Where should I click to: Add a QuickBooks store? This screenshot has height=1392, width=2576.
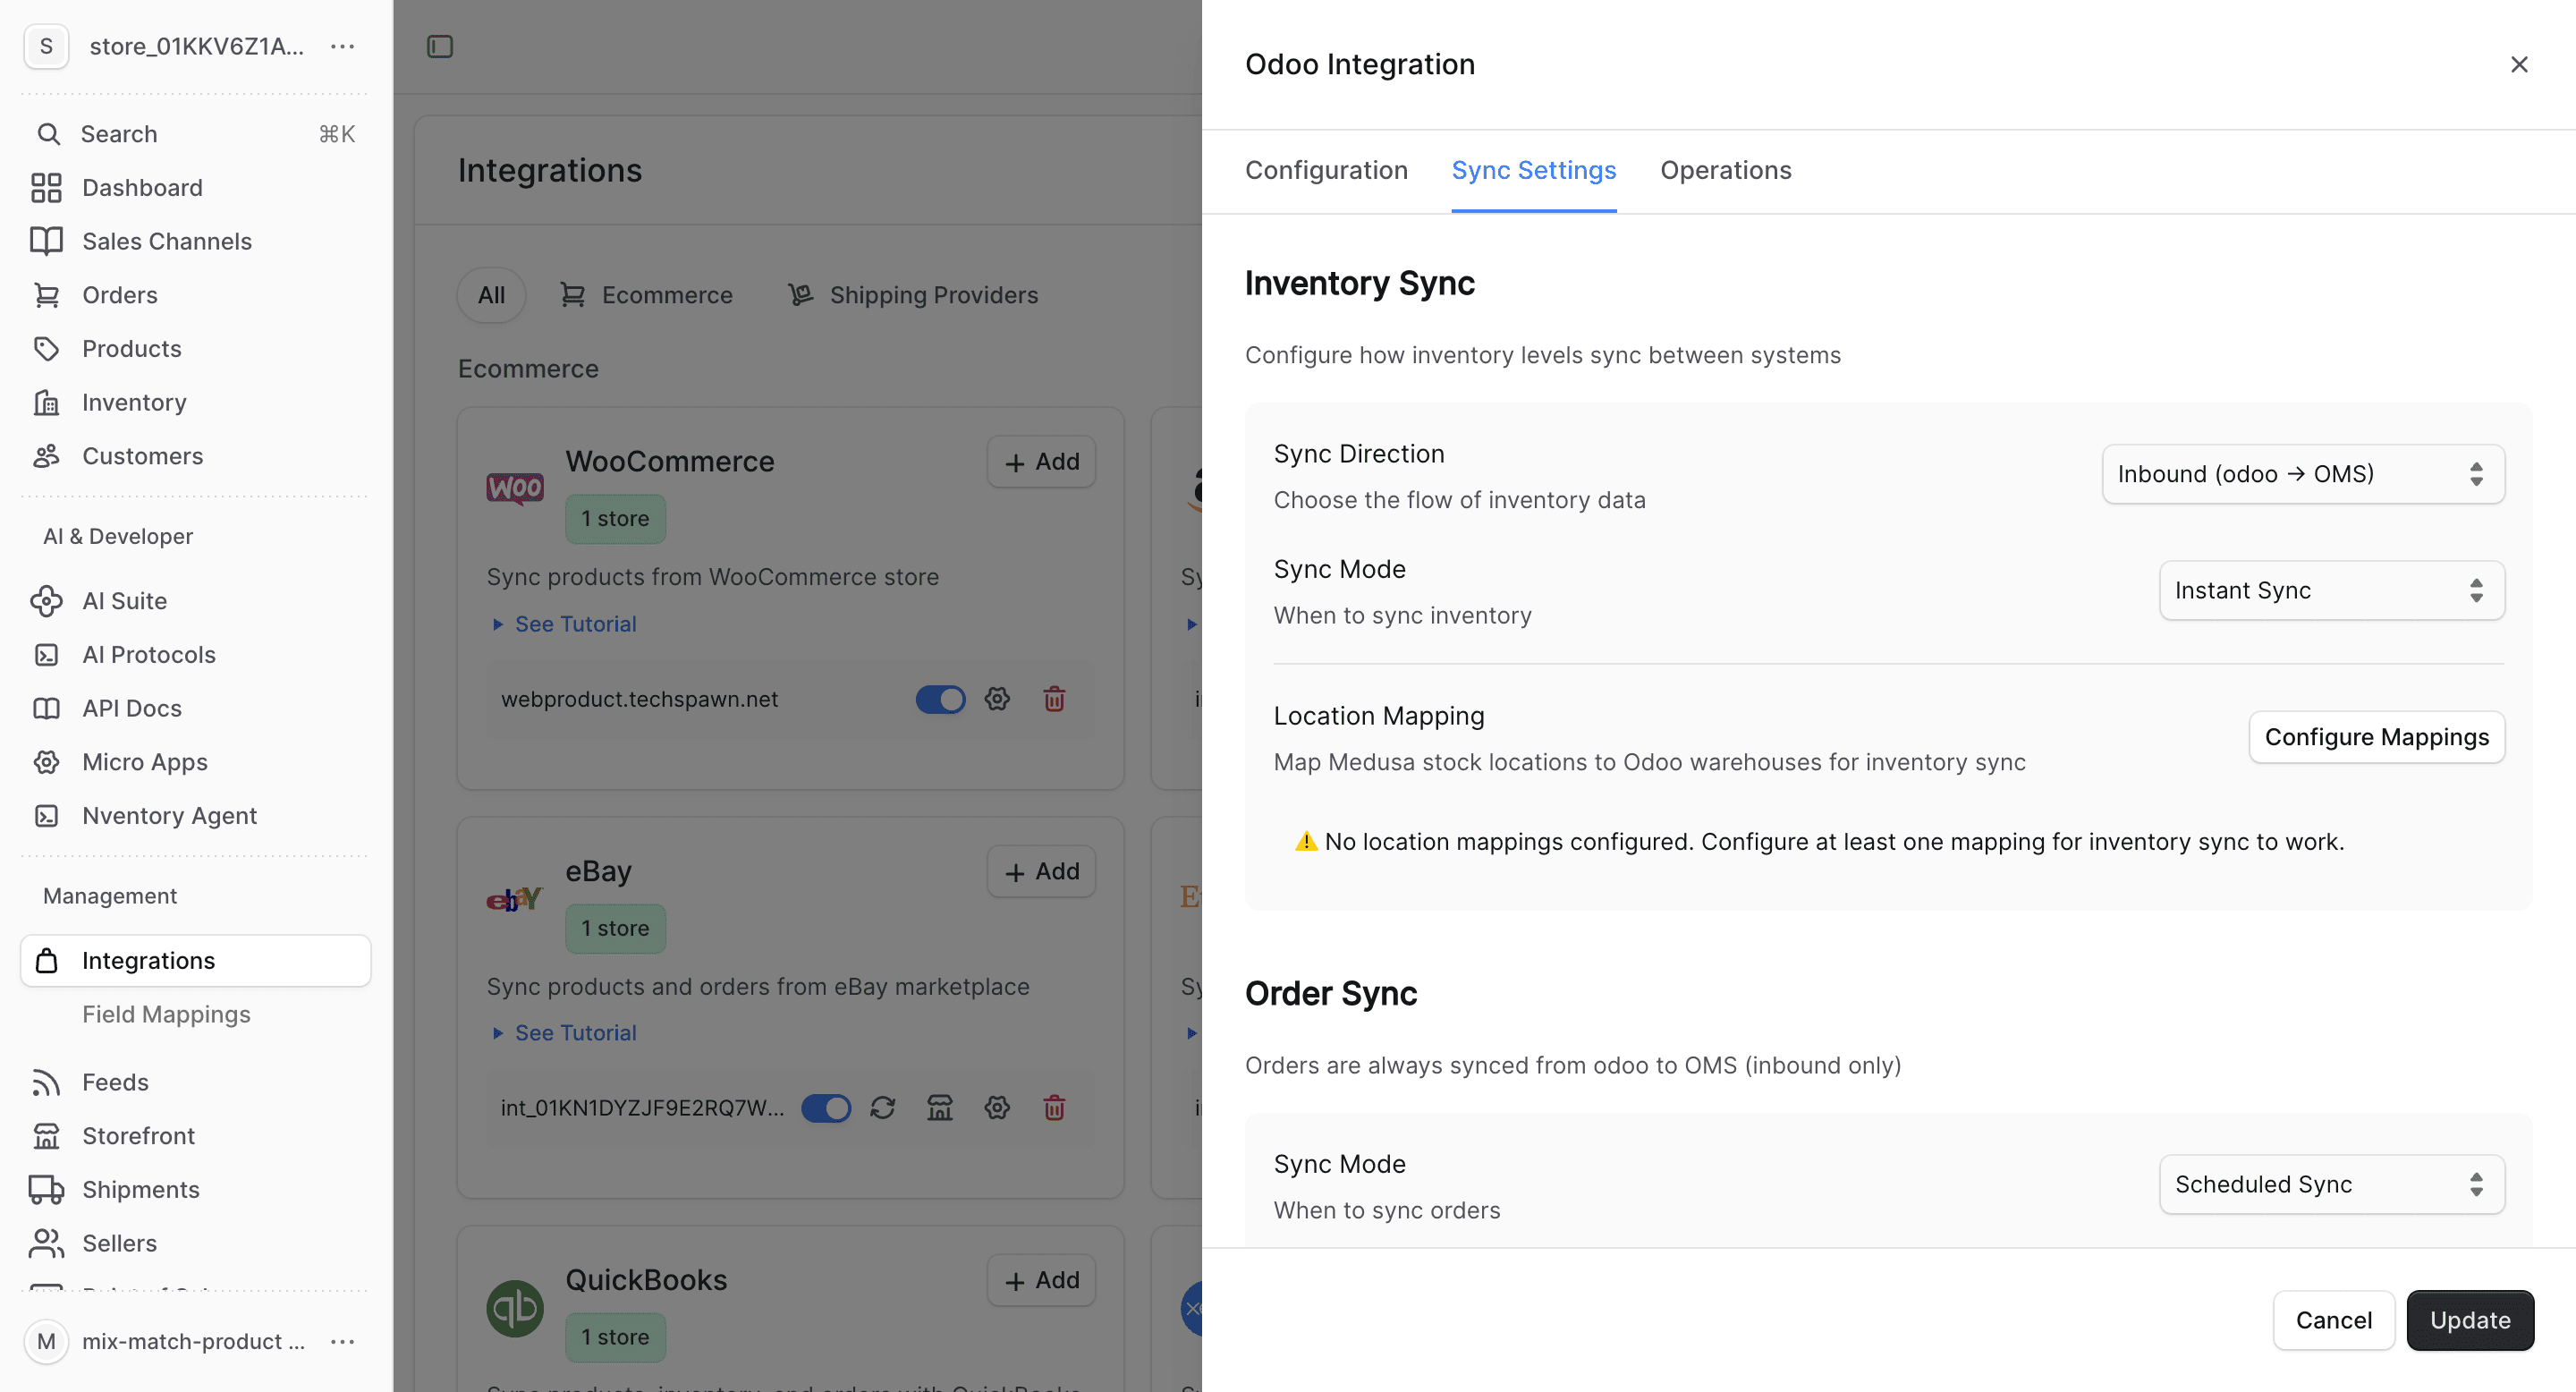(x=1041, y=1280)
